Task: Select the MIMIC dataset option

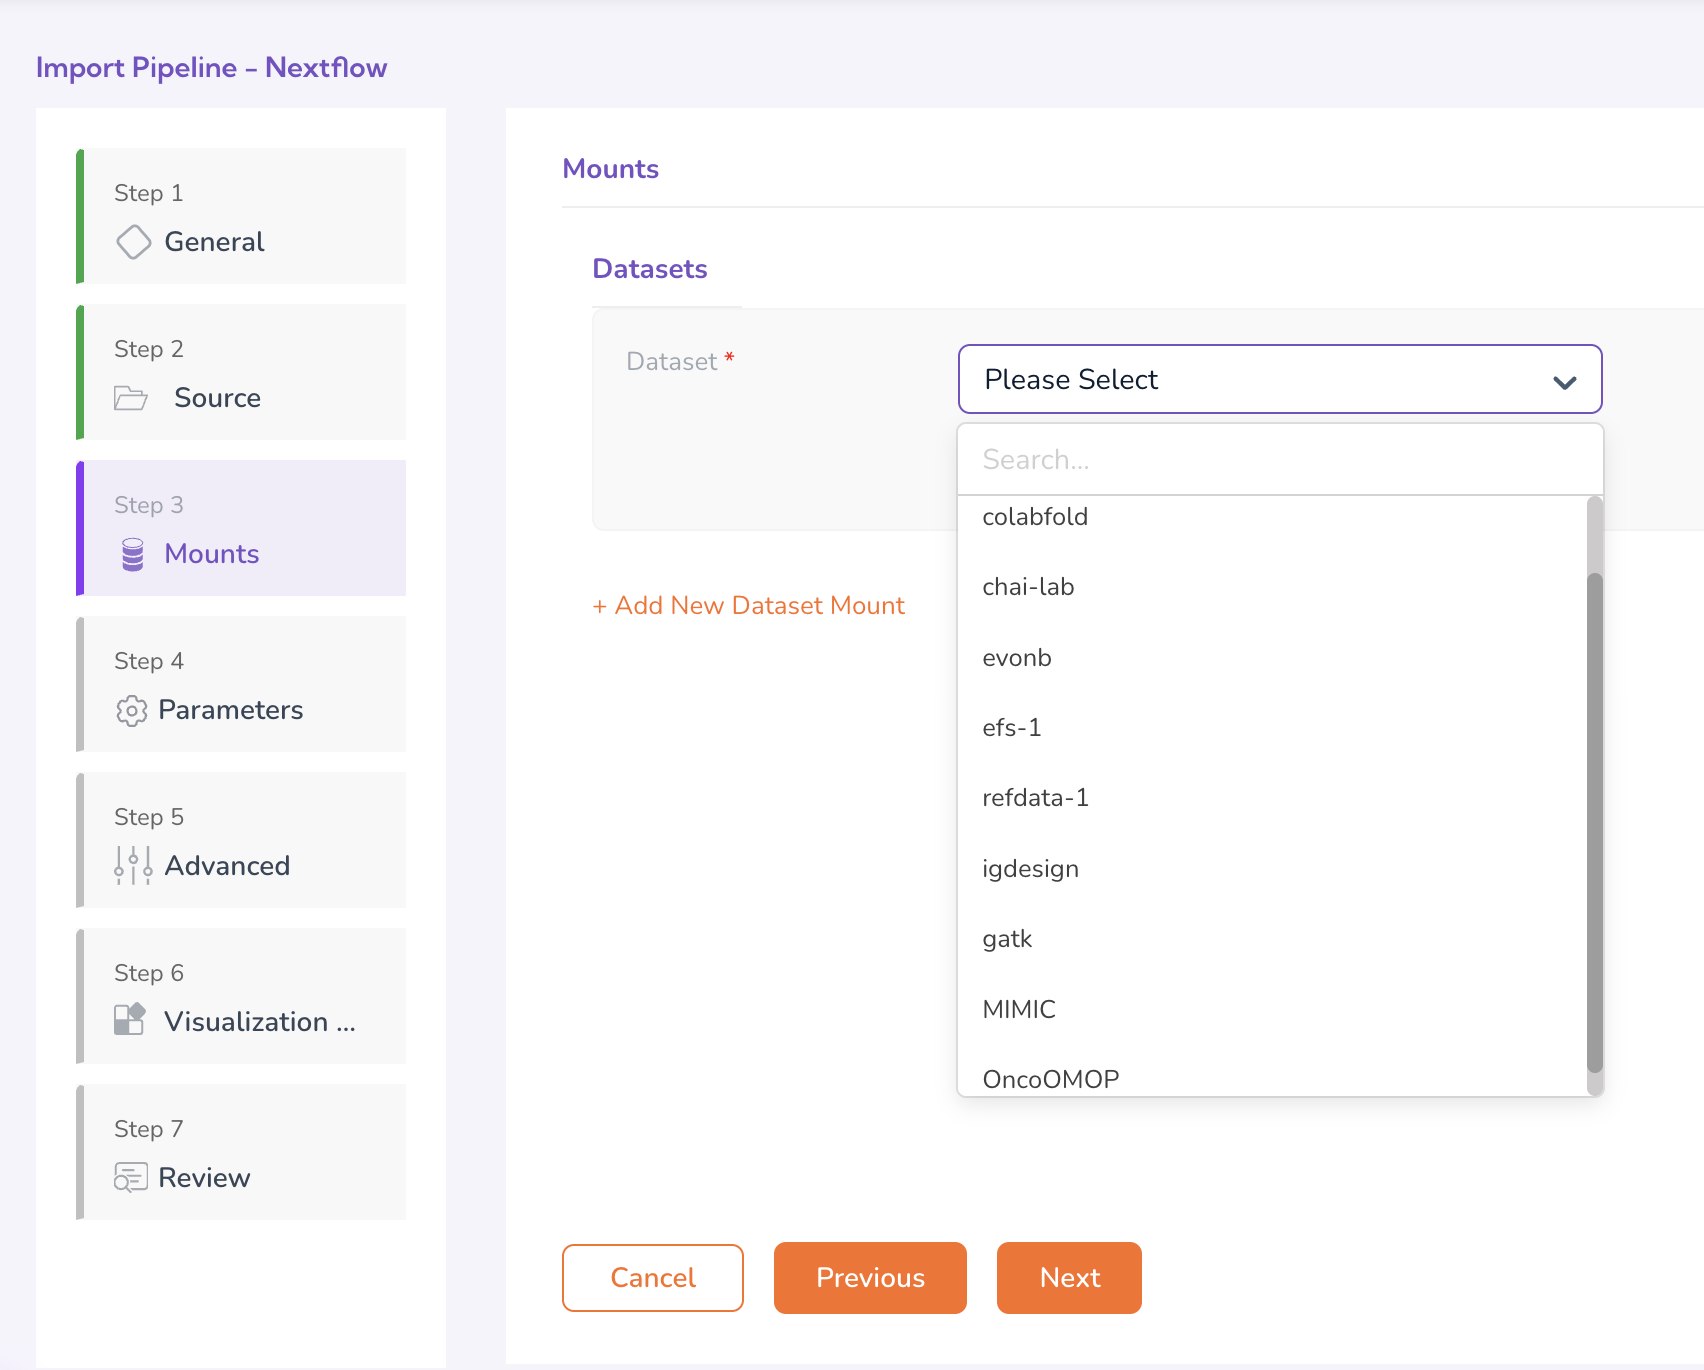Action: pos(1019,1009)
